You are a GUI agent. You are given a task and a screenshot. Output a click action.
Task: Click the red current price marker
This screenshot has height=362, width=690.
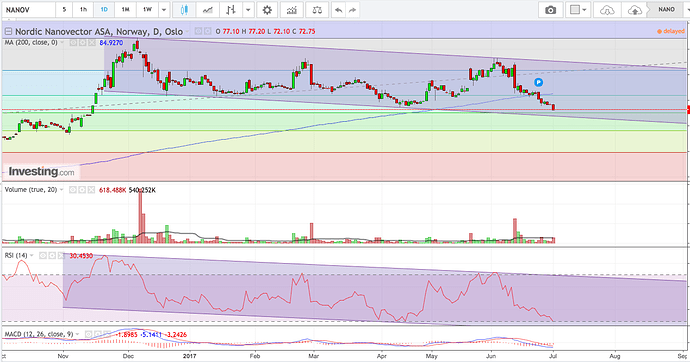688,110
